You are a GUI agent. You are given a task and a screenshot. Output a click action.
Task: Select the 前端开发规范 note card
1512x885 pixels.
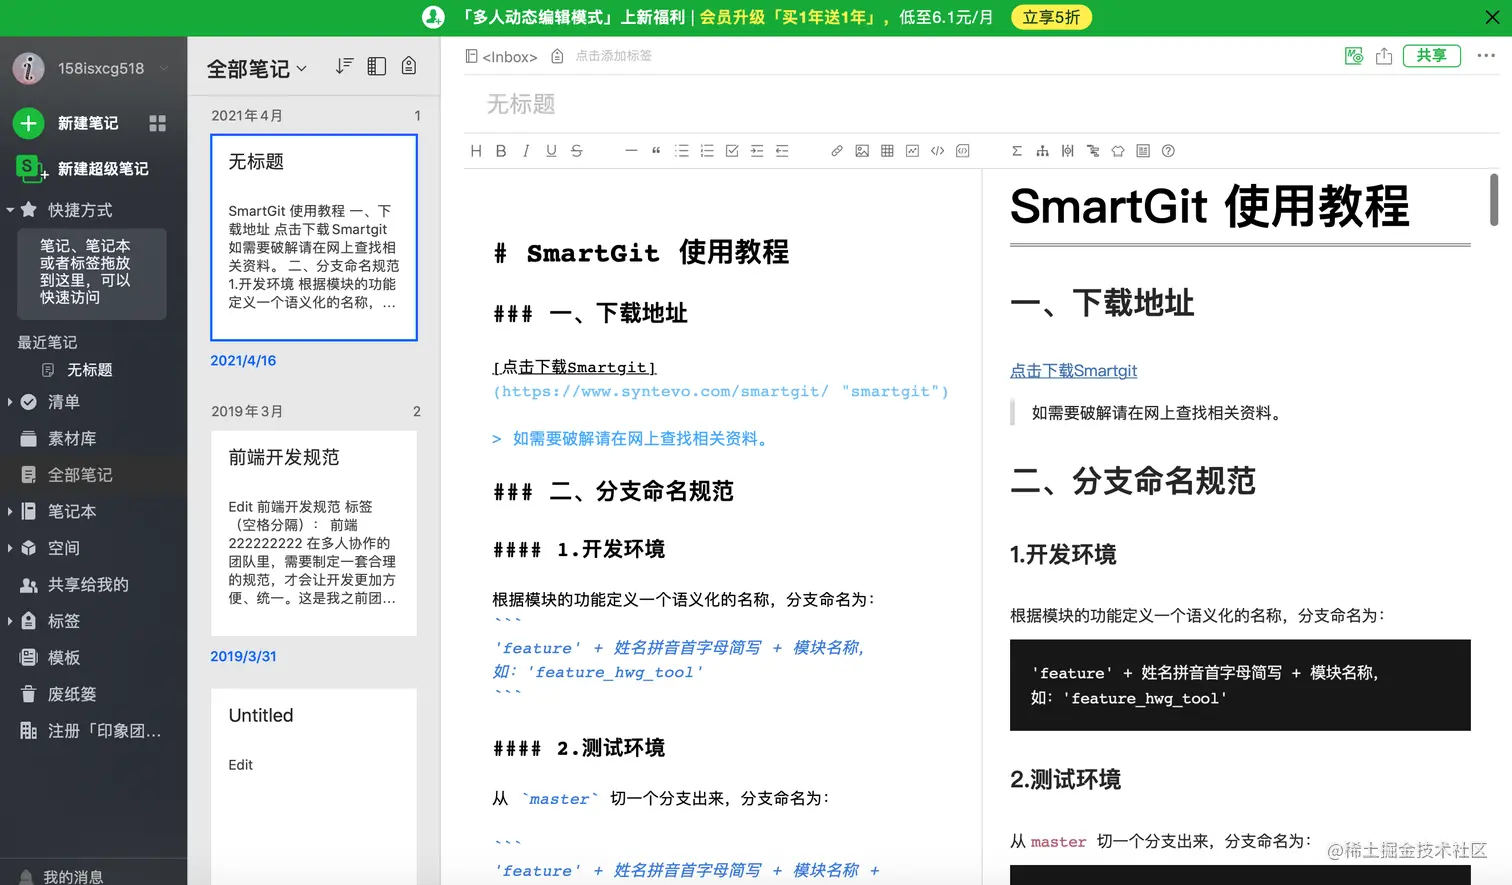click(x=314, y=533)
